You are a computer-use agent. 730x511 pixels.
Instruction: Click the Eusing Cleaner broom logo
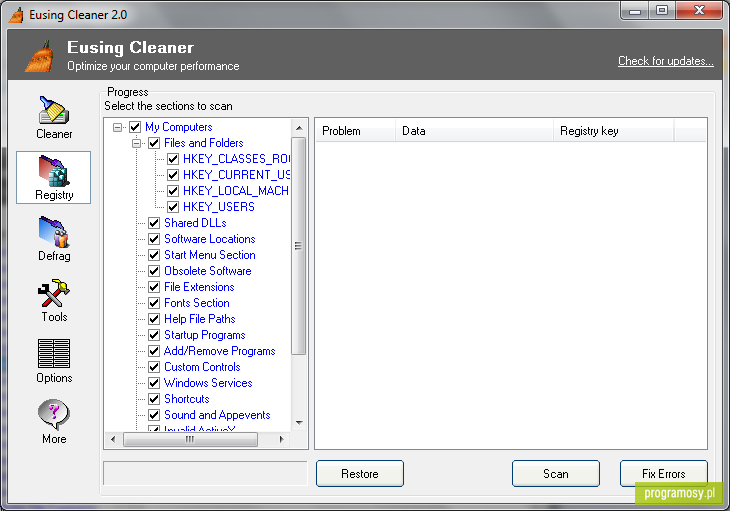(40, 57)
